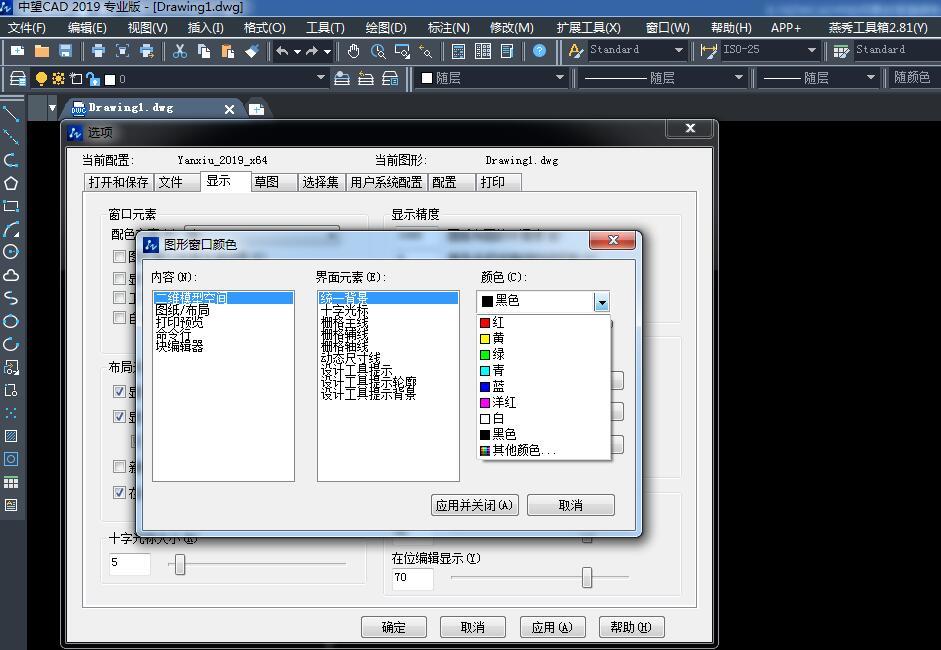Switch to the 打开和保存 tab
This screenshot has width=941, height=650.
119,182
